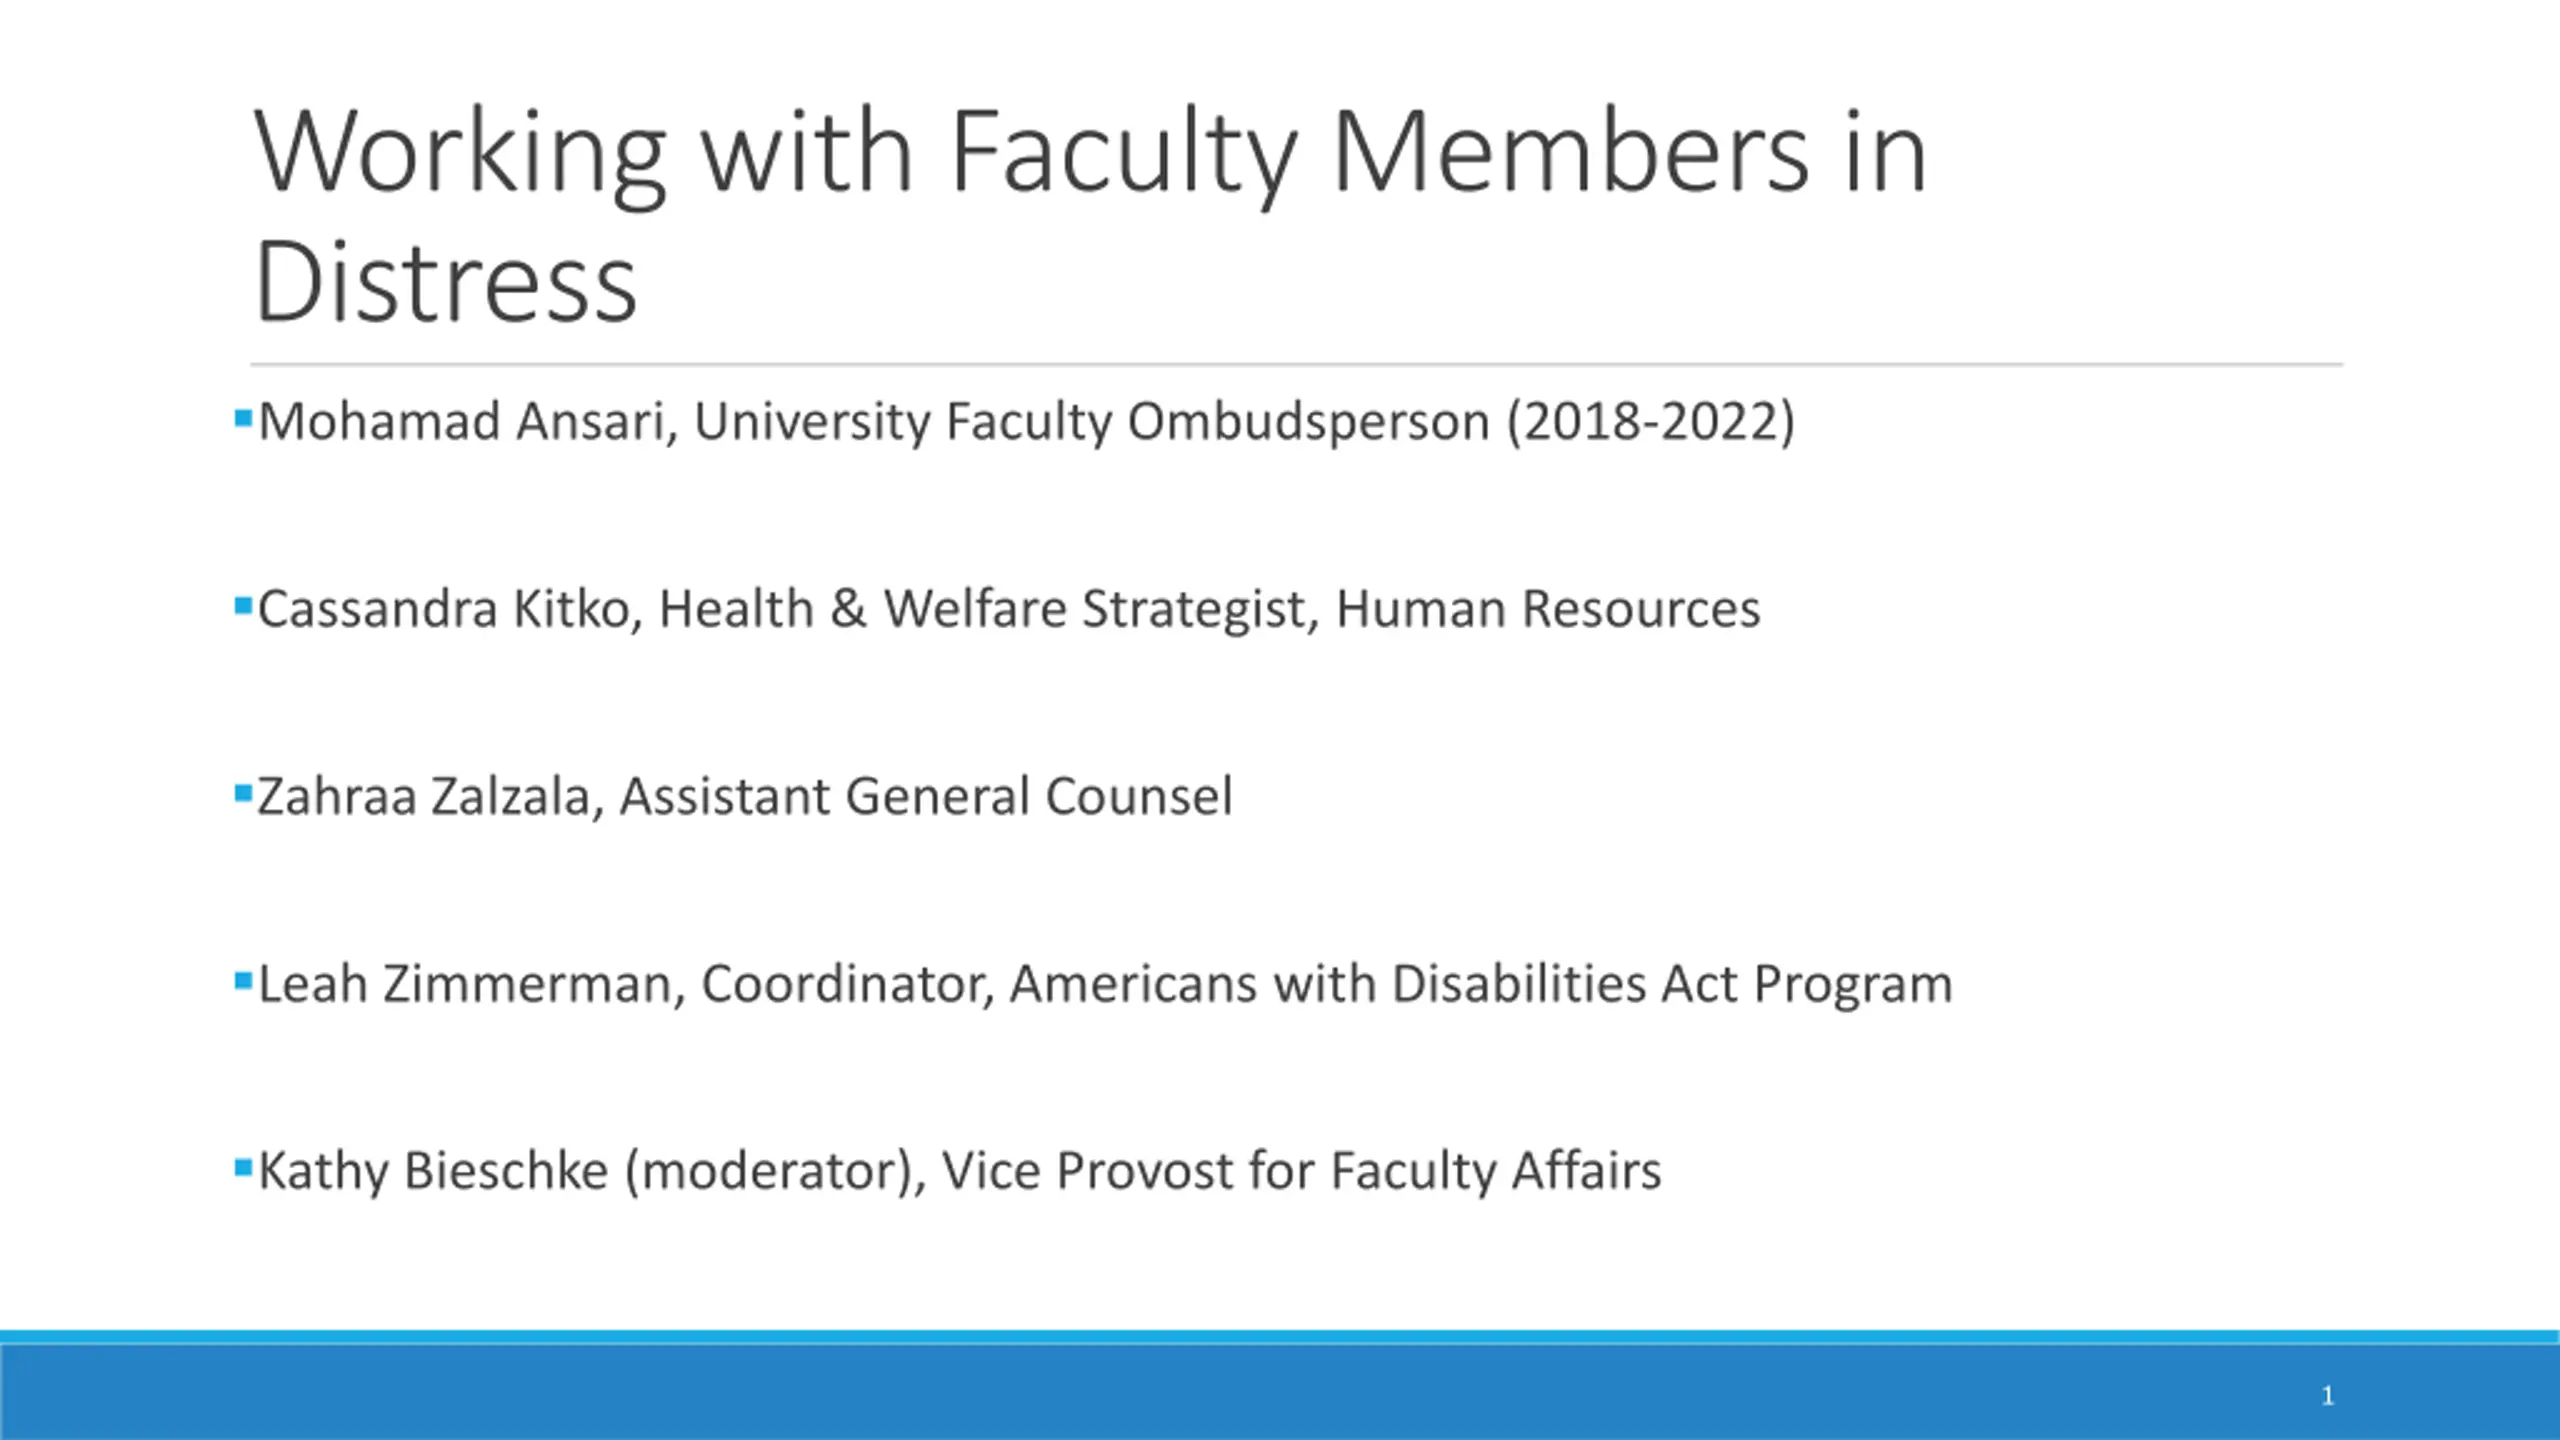Image resolution: width=2560 pixels, height=1440 pixels.
Task: Click "Assistant General Counsel" text
Action: pyautogui.click(x=926, y=797)
